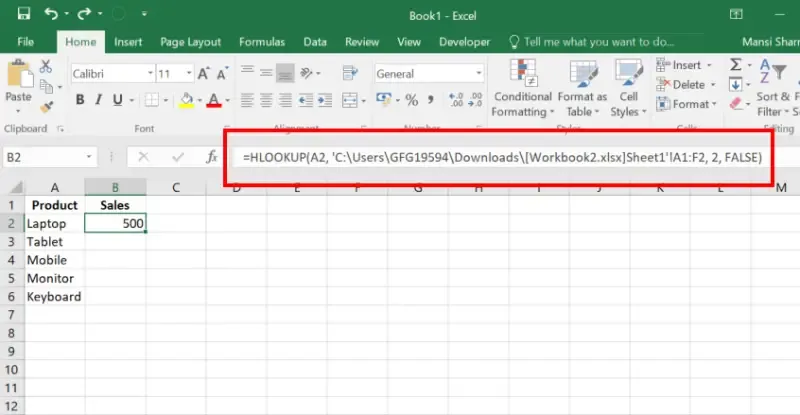Open the Data tab

(315, 42)
